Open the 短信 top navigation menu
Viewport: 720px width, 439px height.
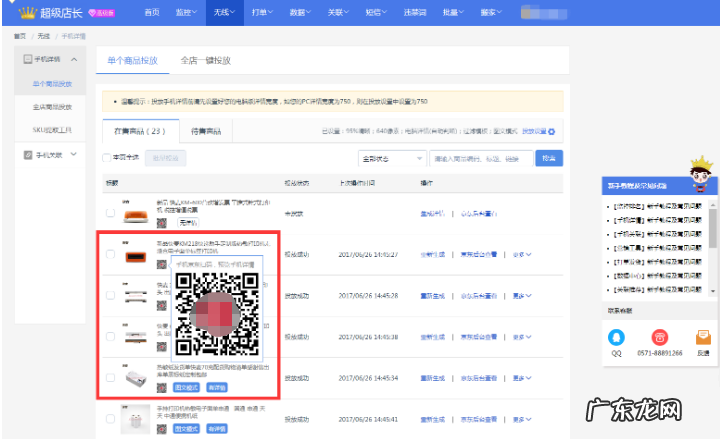376,12
